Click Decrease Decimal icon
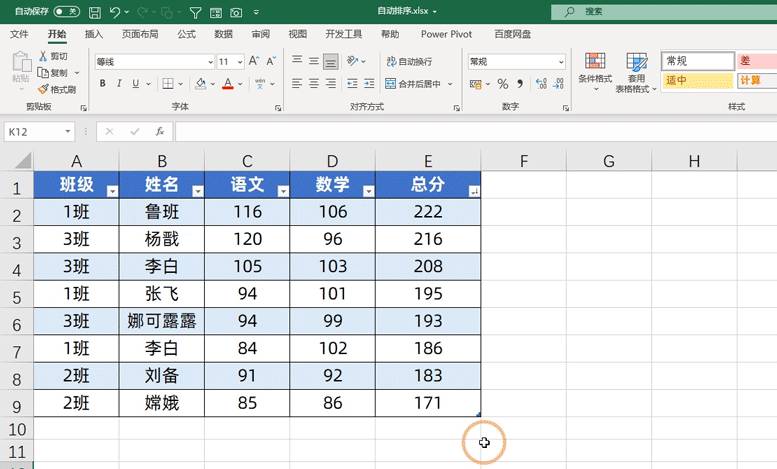 coord(558,84)
